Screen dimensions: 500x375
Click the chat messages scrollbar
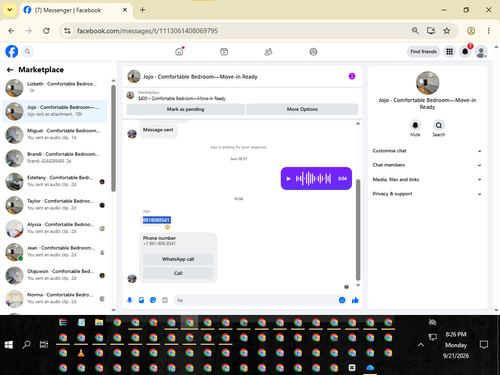(x=358, y=230)
